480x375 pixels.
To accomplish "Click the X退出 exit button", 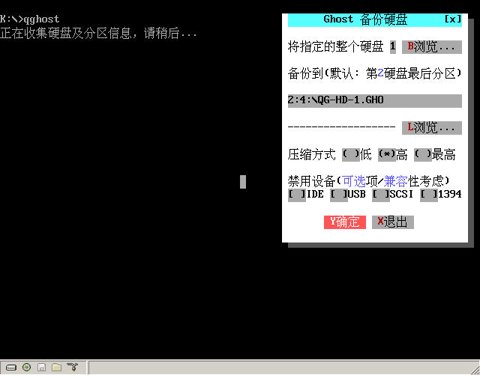I will tap(393, 222).
